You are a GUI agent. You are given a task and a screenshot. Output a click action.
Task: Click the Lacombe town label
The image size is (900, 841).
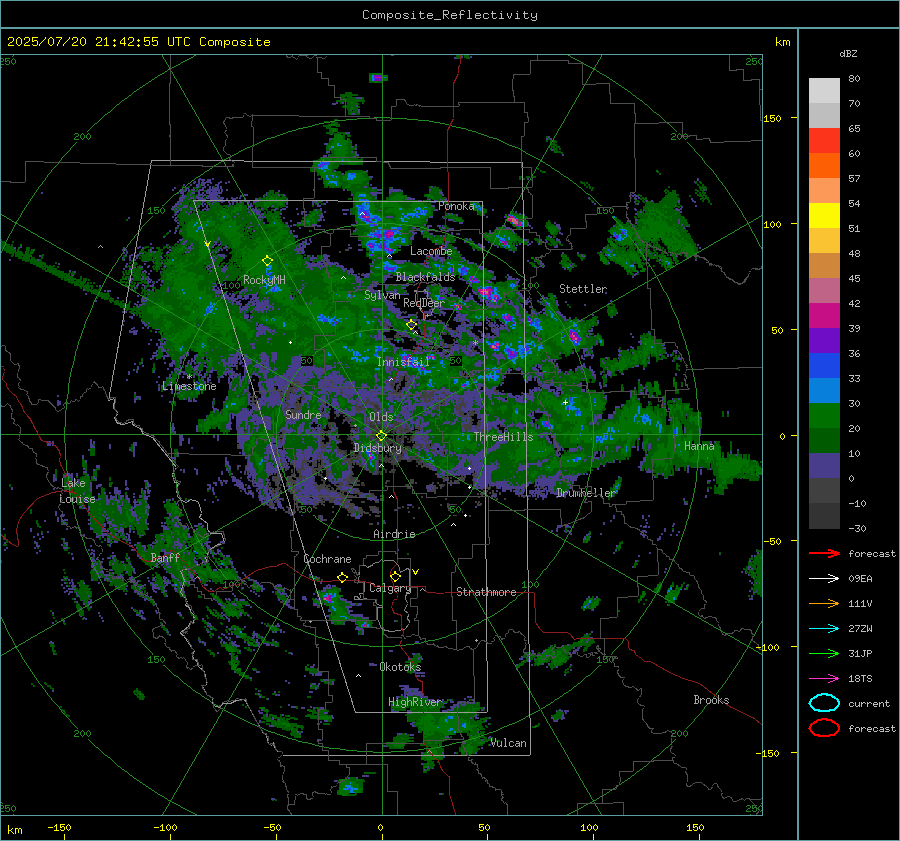pyautogui.click(x=431, y=251)
